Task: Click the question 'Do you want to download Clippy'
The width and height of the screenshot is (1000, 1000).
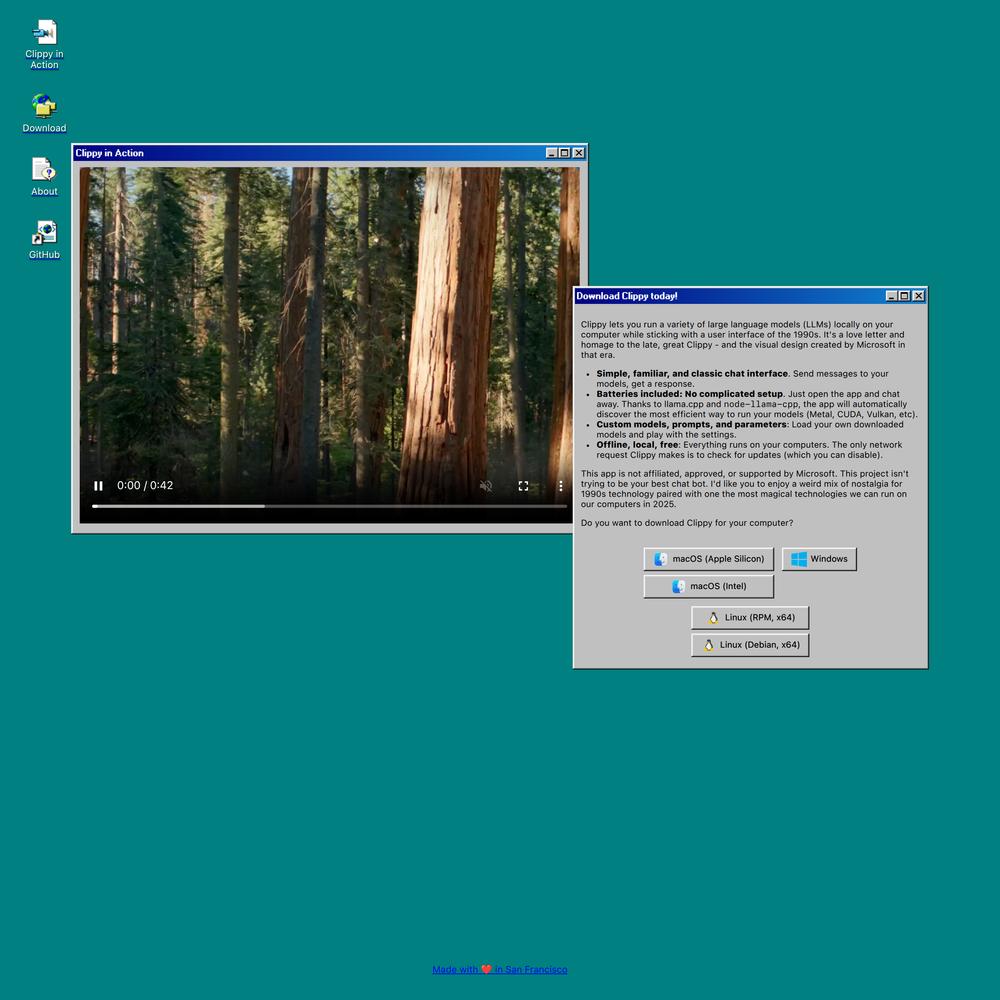Action: pos(687,523)
